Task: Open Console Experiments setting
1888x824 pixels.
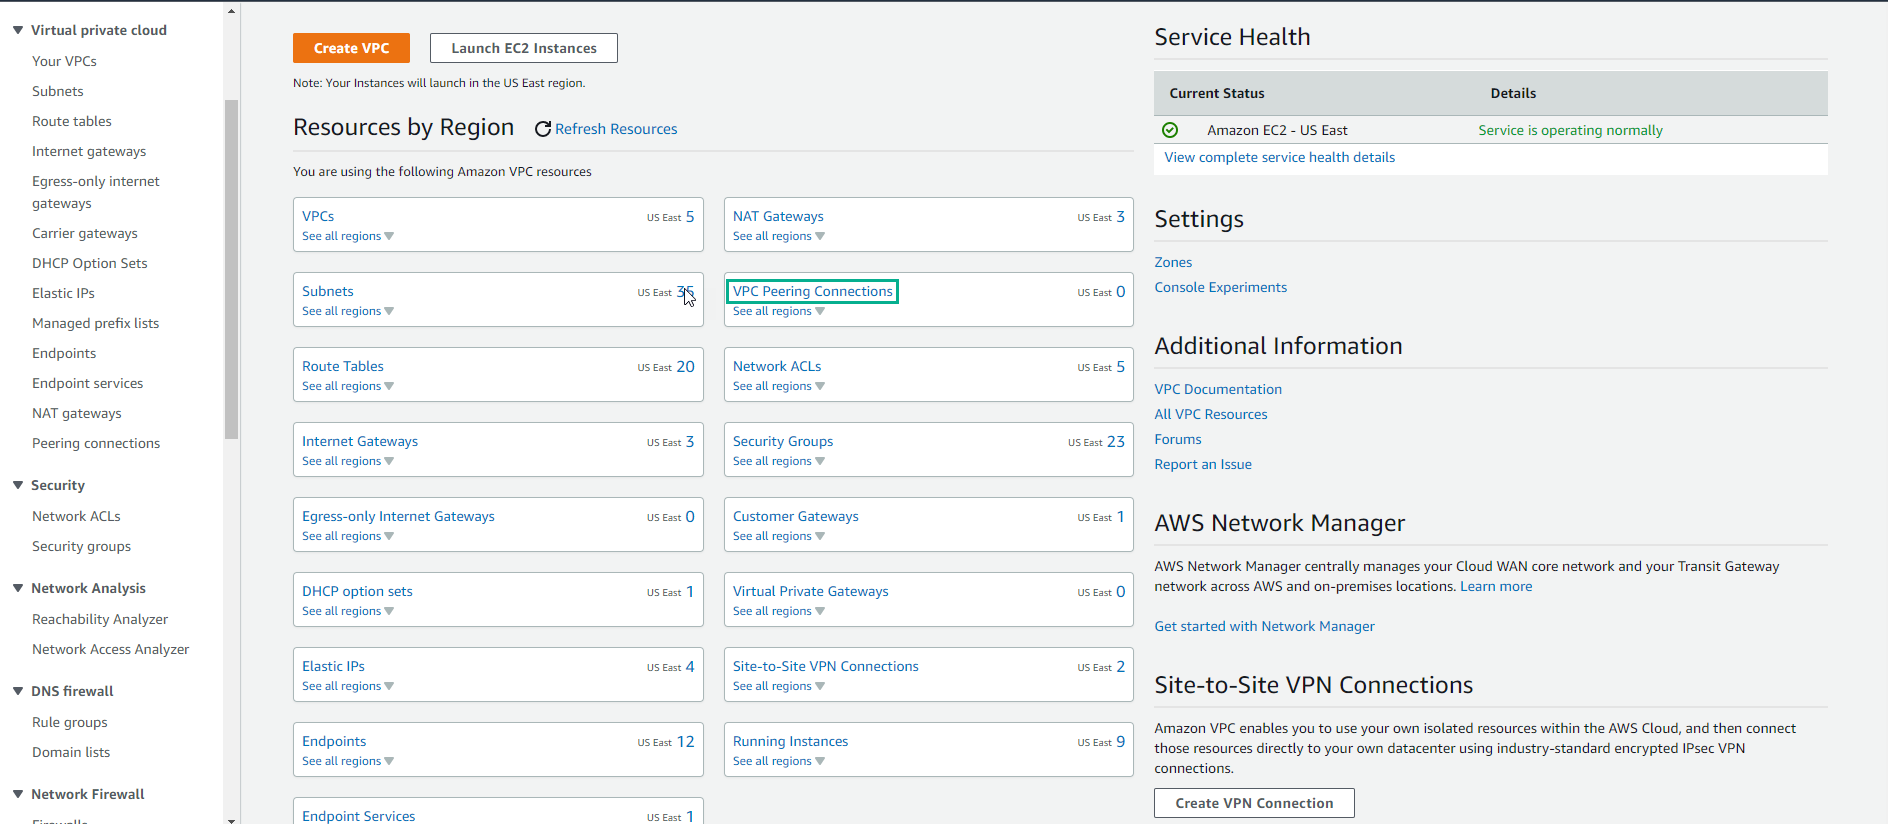Action: pos(1221,287)
